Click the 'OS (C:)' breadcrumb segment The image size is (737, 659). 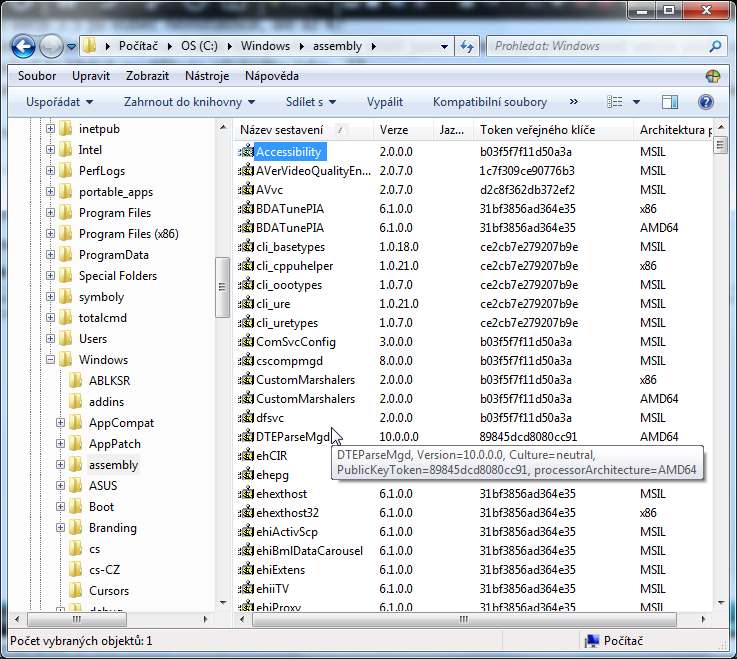(x=199, y=46)
